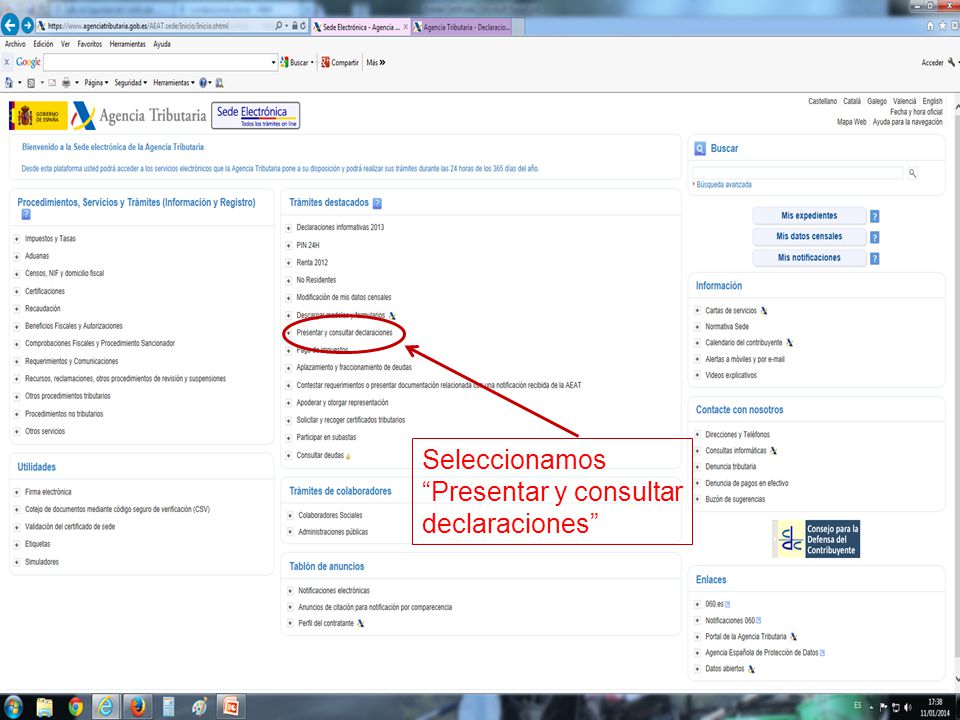The width and height of the screenshot is (960, 720).
Task: Open the Google toolbar search dropdown arrow
Action: coord(274,62)
